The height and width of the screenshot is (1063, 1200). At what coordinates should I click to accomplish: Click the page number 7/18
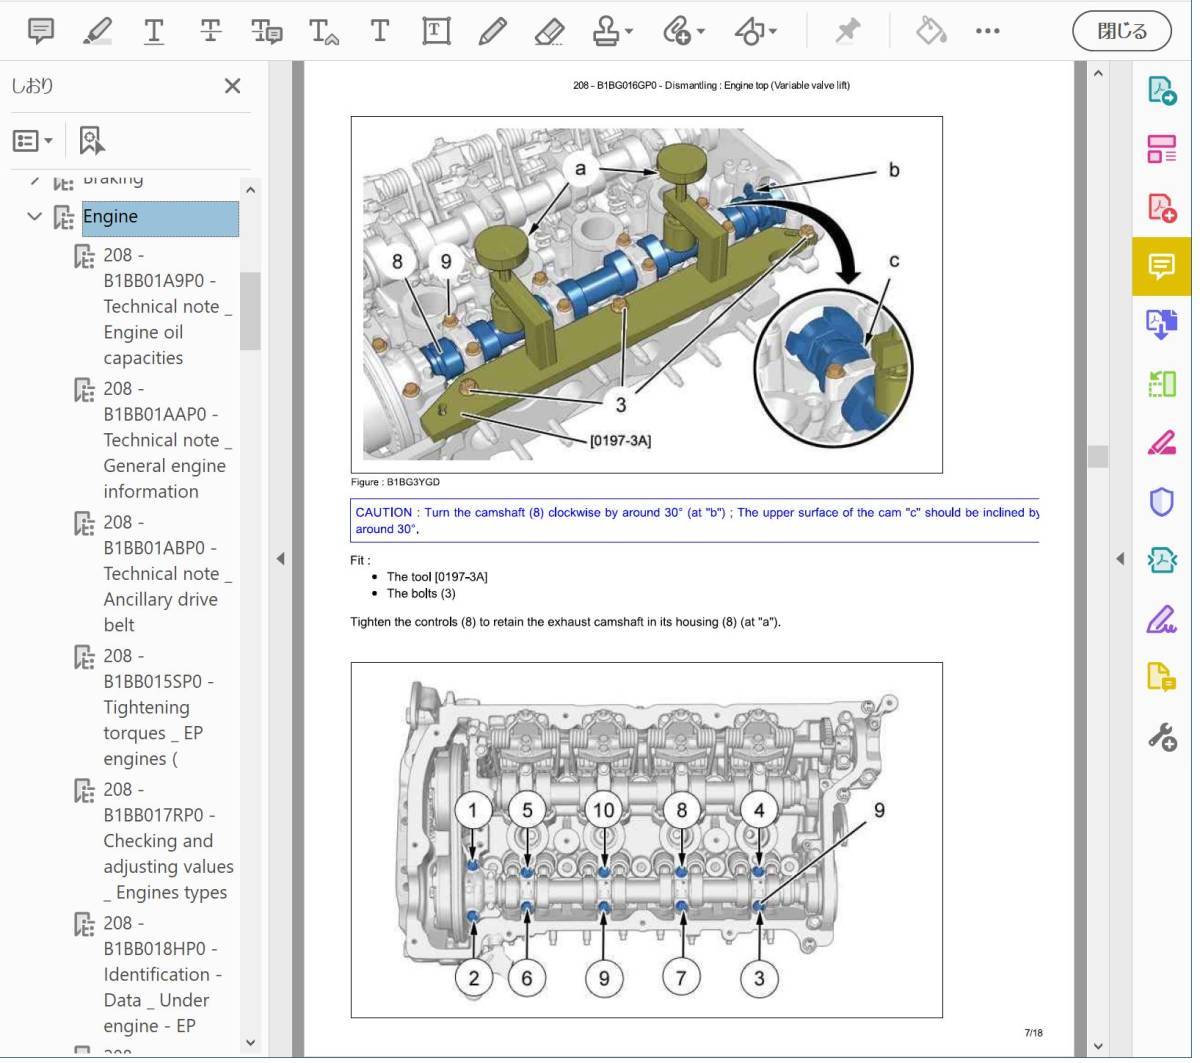1033,1033
